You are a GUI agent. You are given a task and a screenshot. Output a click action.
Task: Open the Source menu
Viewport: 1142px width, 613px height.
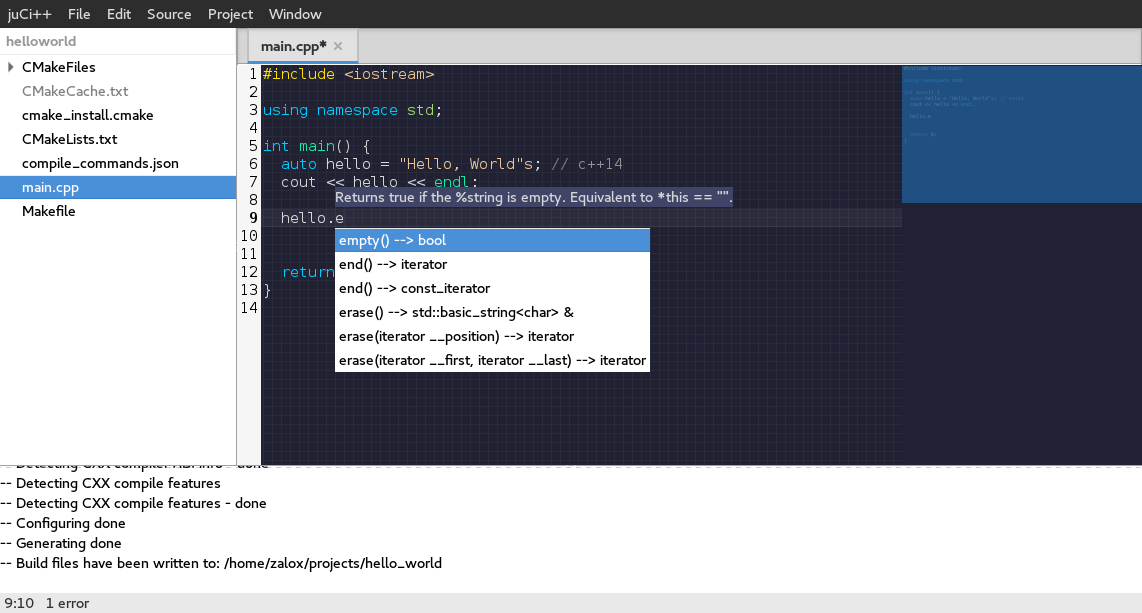pos(169,14)
